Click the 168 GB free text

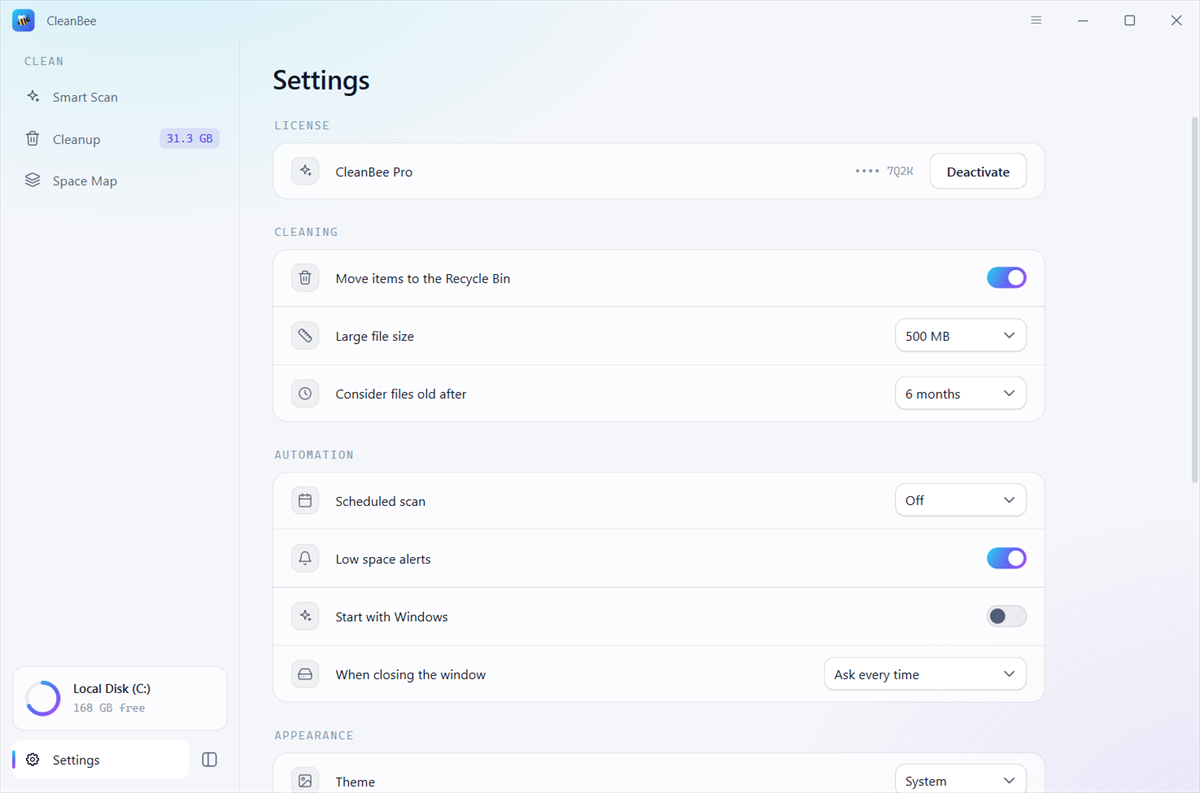click(109, 708)
